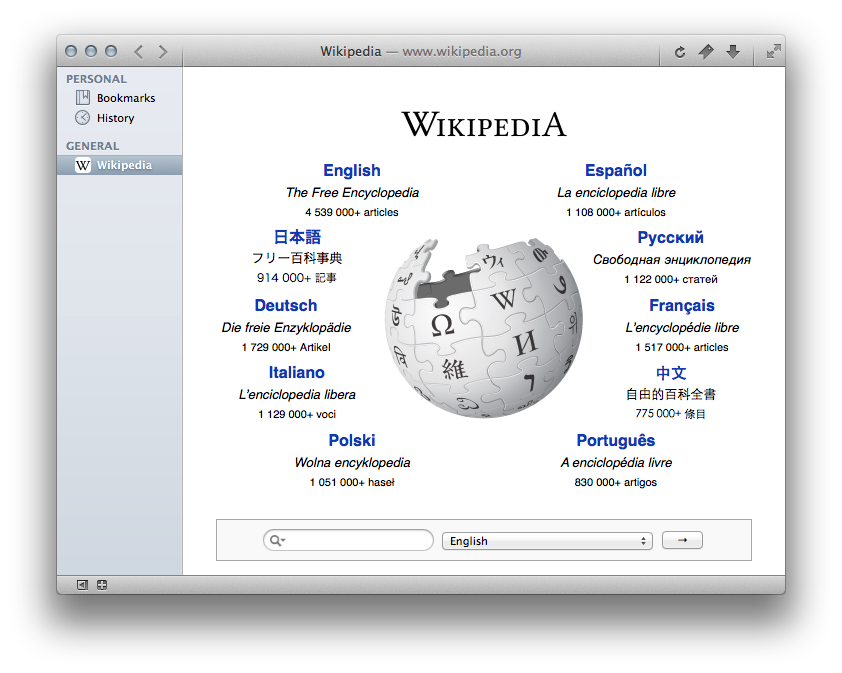Enter fullscreen with the expand arrows icon
The width and height of the screenshot is (842, 673).
[773, 52]
